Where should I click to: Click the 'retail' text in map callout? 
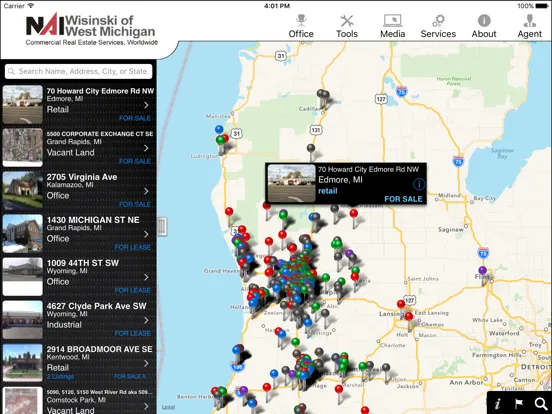click(x=328, y=191)
